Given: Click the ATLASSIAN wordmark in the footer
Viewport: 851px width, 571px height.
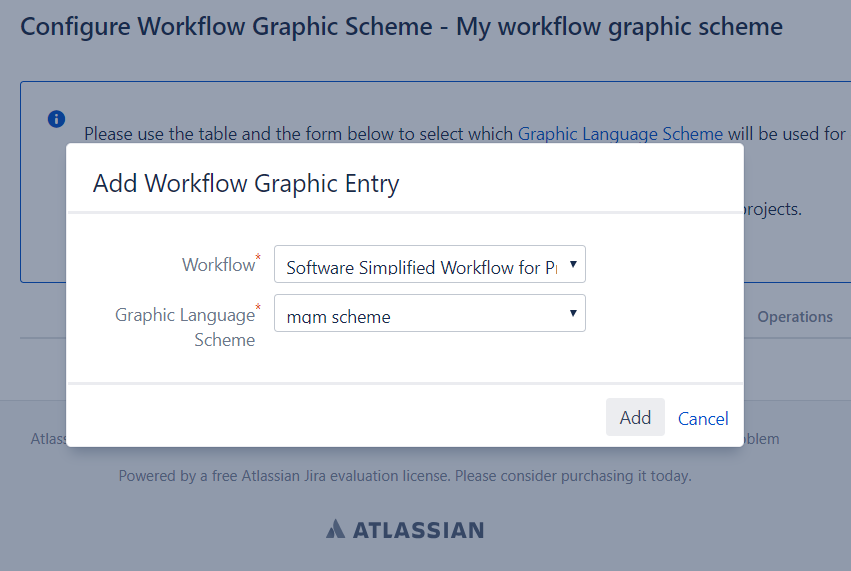Looking at the screenshot, I should pyautogui.click(x=416, y=530).
